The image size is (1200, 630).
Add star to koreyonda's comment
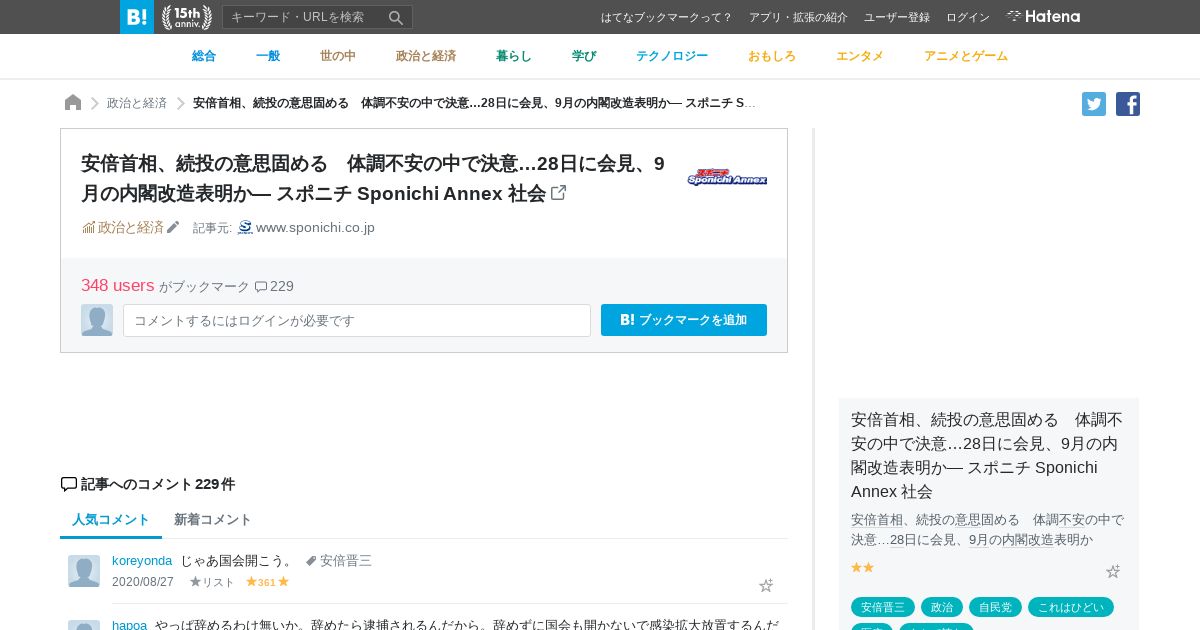[766, 586]
